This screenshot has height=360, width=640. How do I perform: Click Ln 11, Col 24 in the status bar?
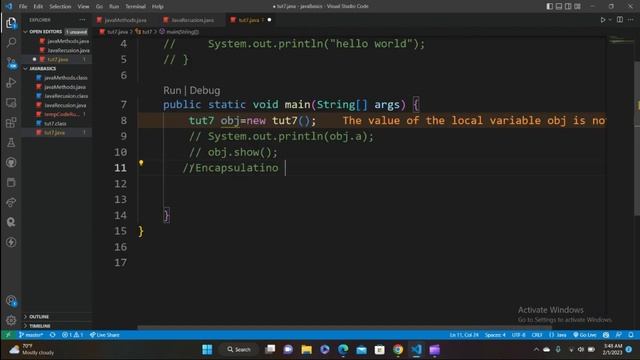464,335
